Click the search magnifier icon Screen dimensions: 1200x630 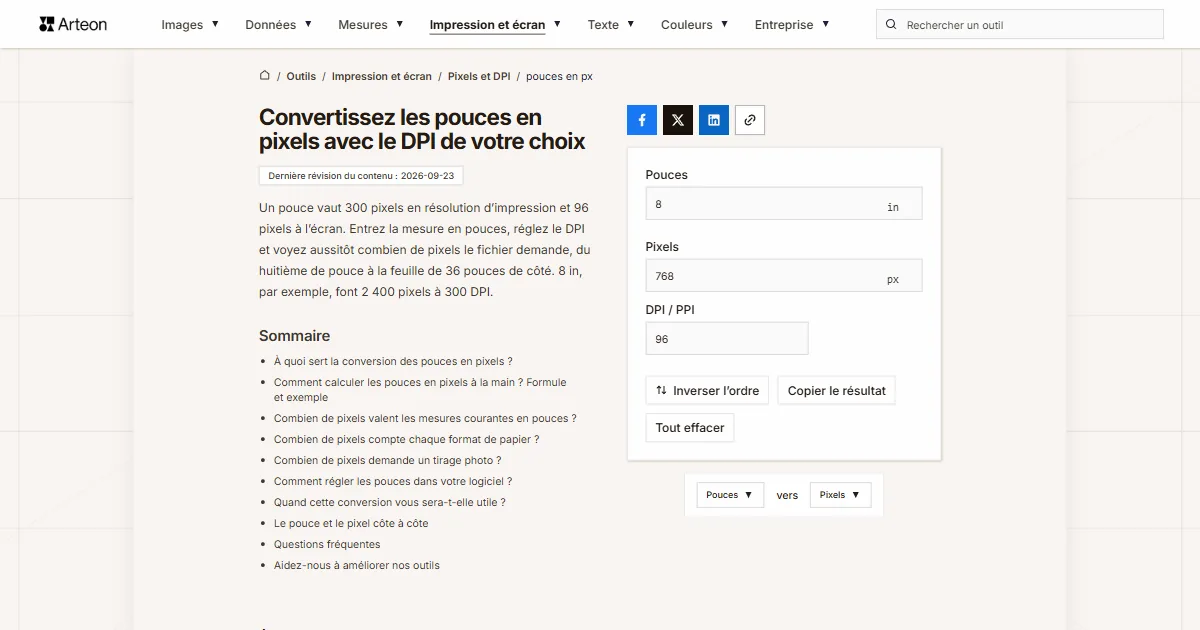point(892,24)
